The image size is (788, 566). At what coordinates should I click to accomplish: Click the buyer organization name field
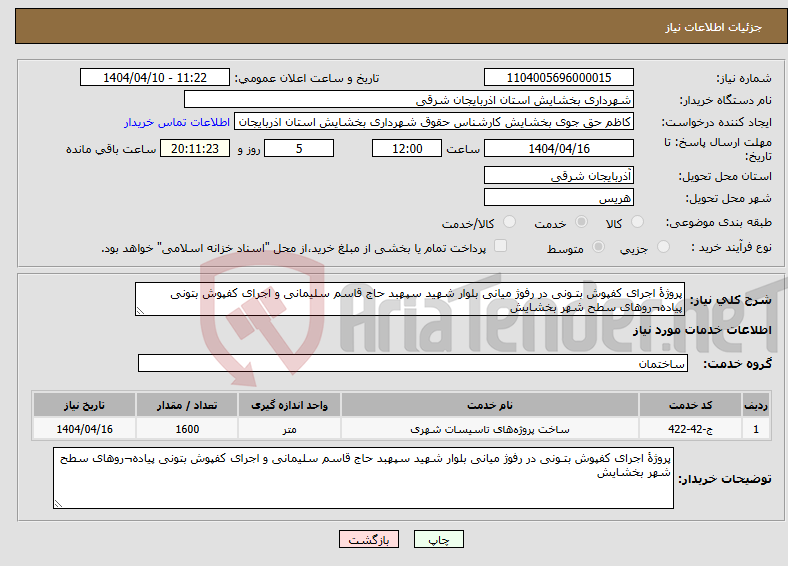point(409,100)
